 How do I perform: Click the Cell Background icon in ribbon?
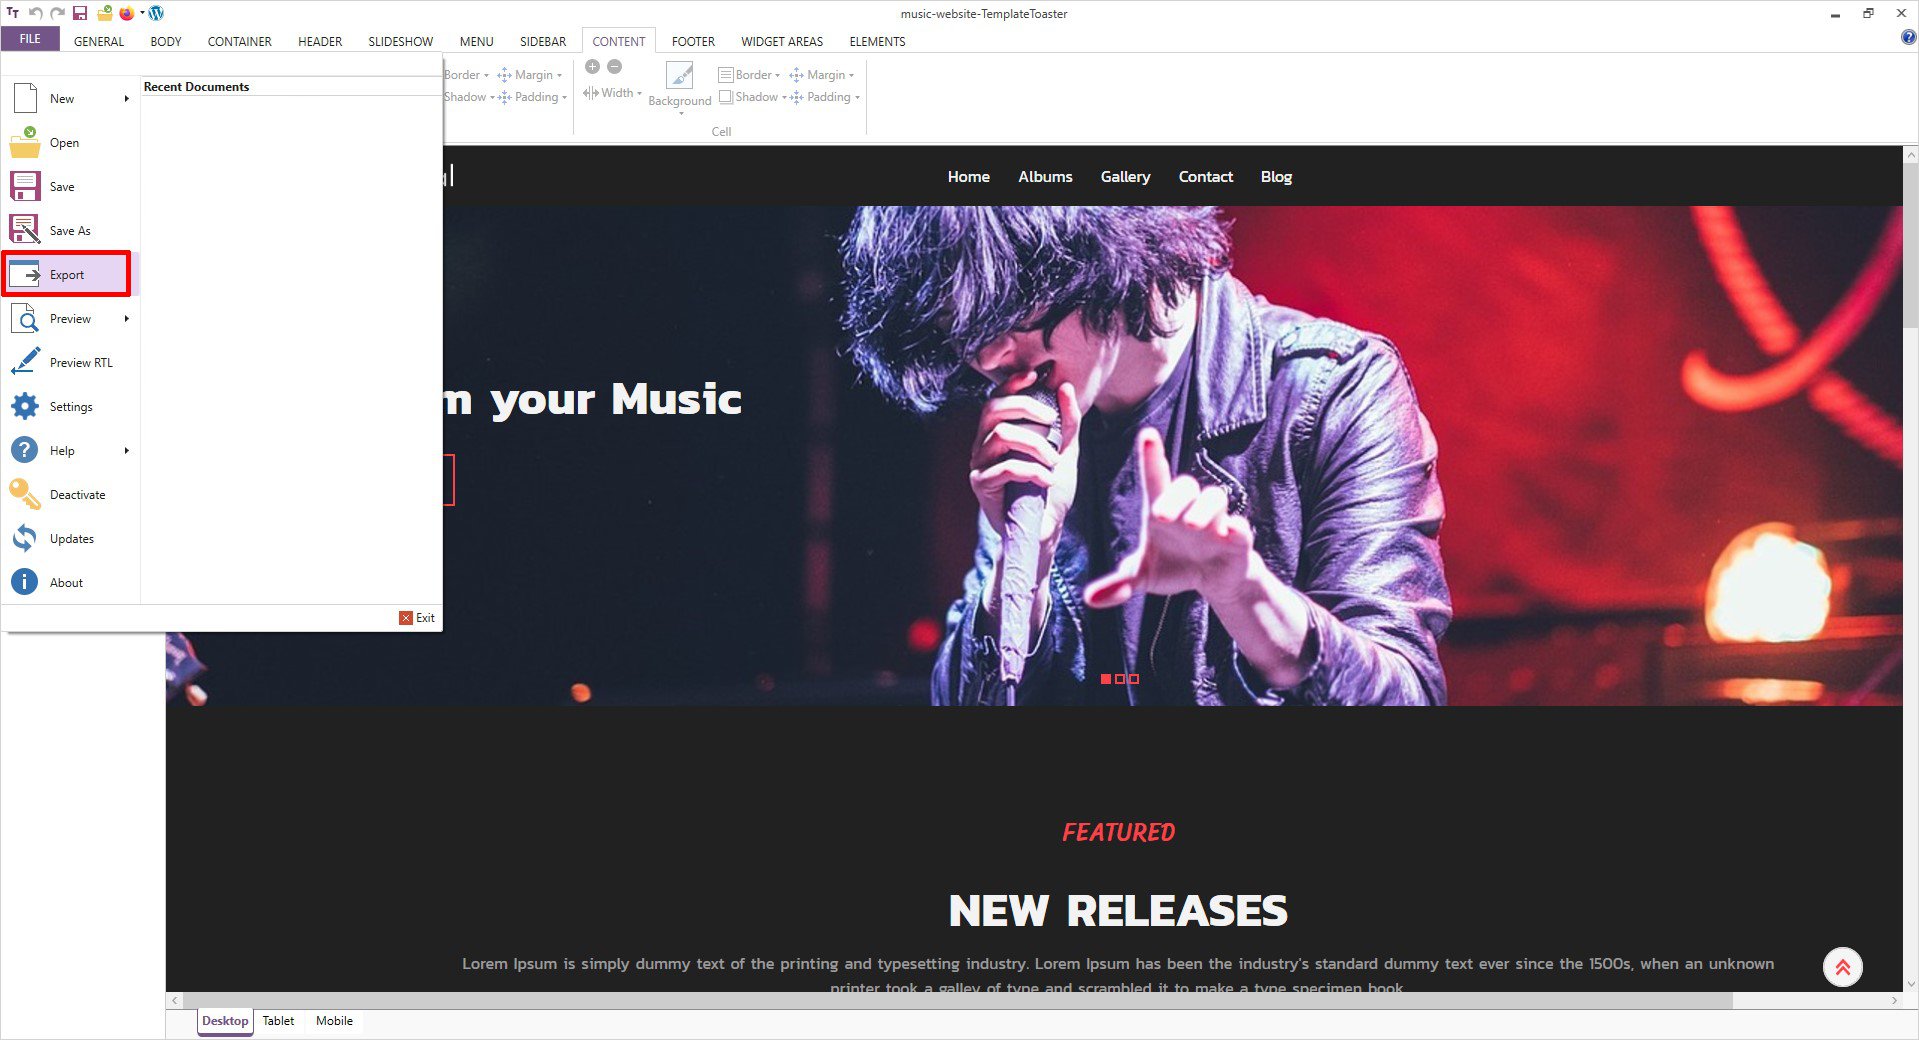click(x=679, y=77)
